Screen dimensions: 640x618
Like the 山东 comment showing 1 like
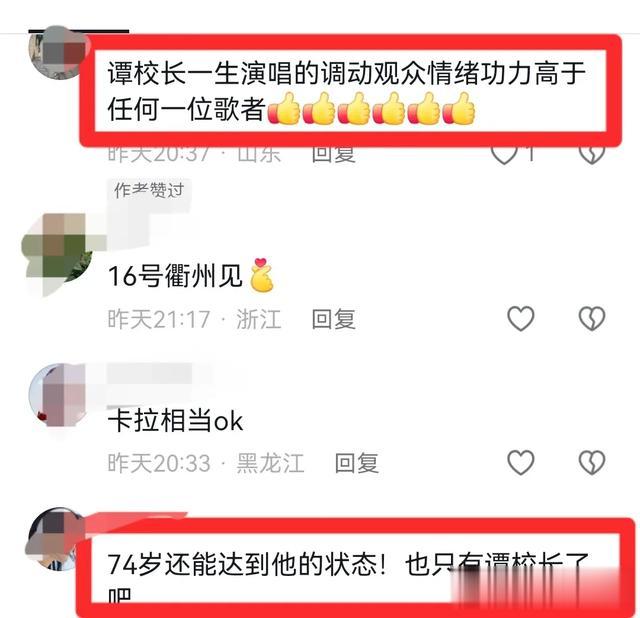click(504, 155)
